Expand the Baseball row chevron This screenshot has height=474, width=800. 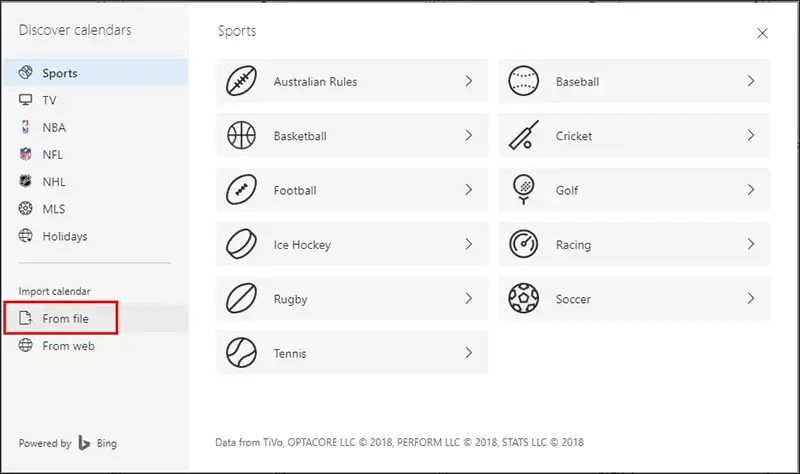pos(751,81)
